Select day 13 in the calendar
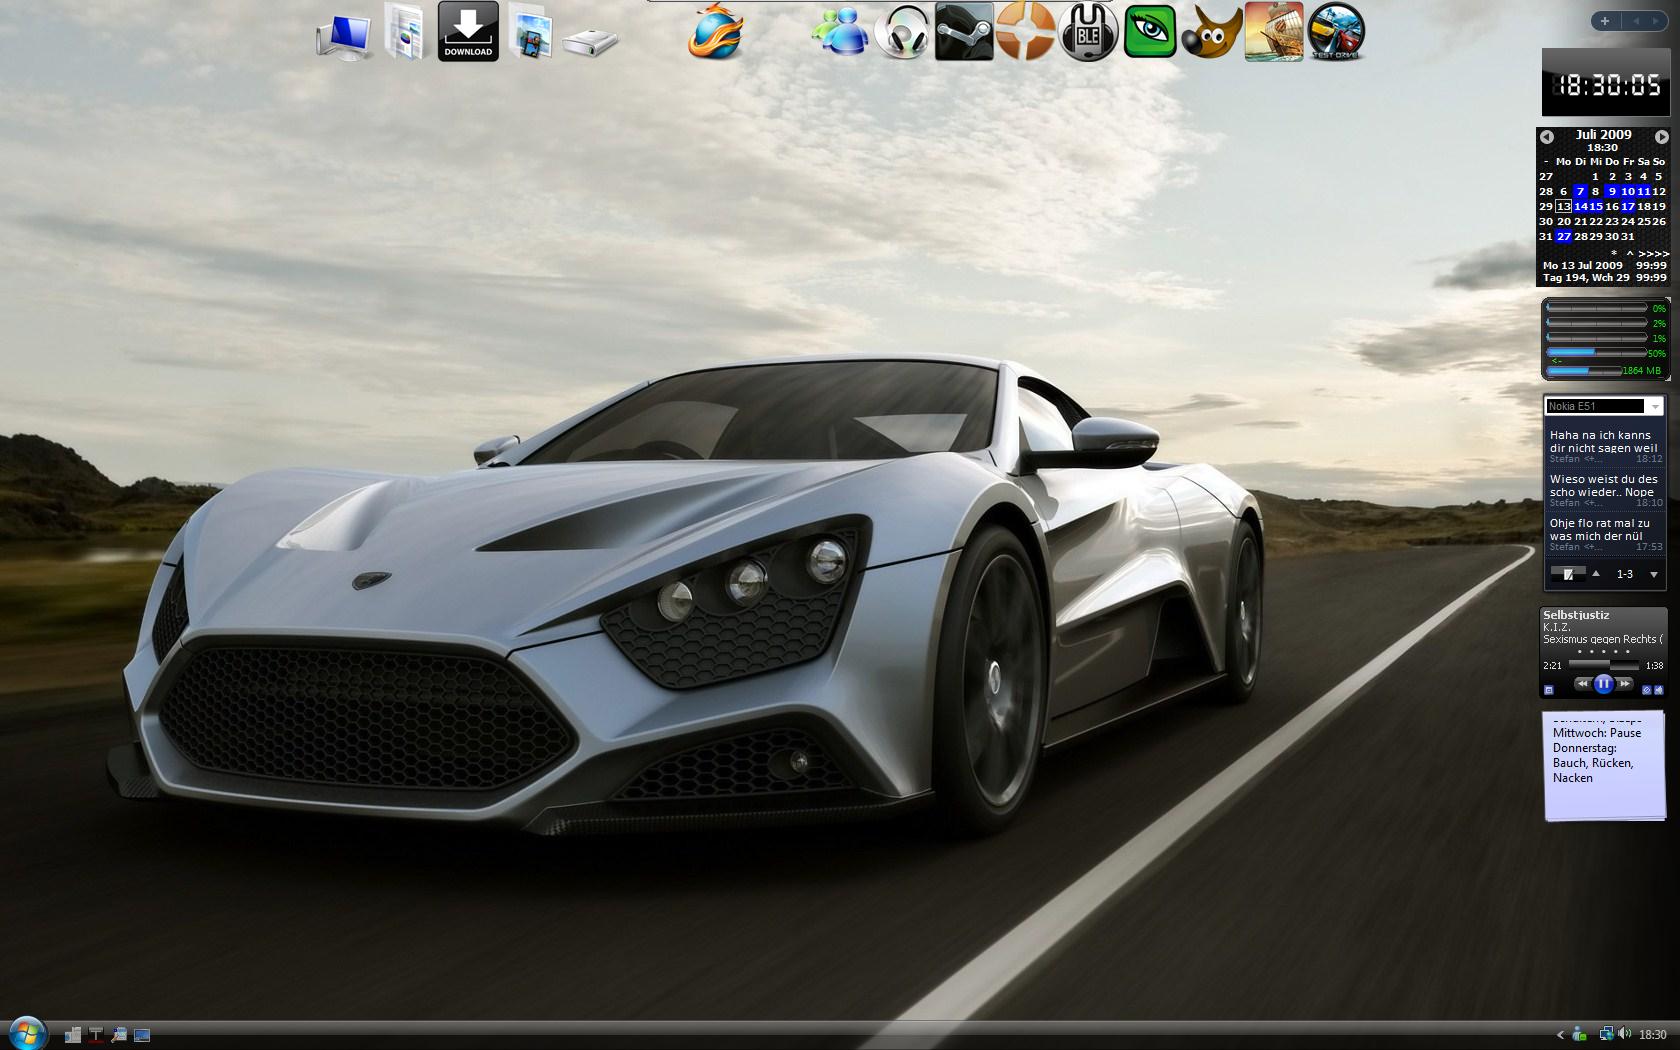 (x=1564, y=206)
